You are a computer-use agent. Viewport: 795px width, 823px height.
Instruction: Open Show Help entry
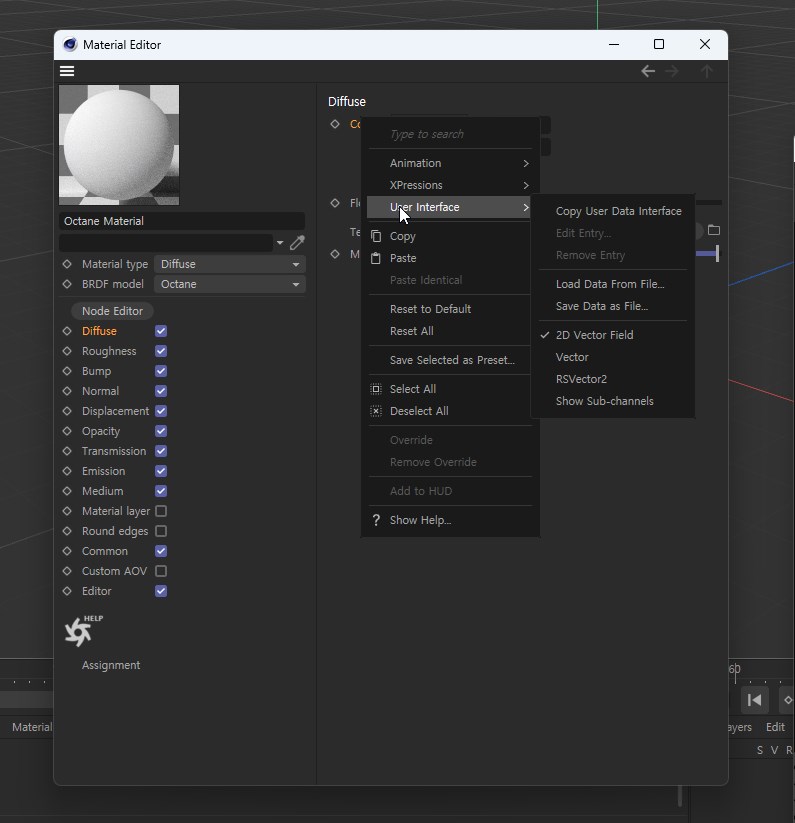(x=450, y=520)
